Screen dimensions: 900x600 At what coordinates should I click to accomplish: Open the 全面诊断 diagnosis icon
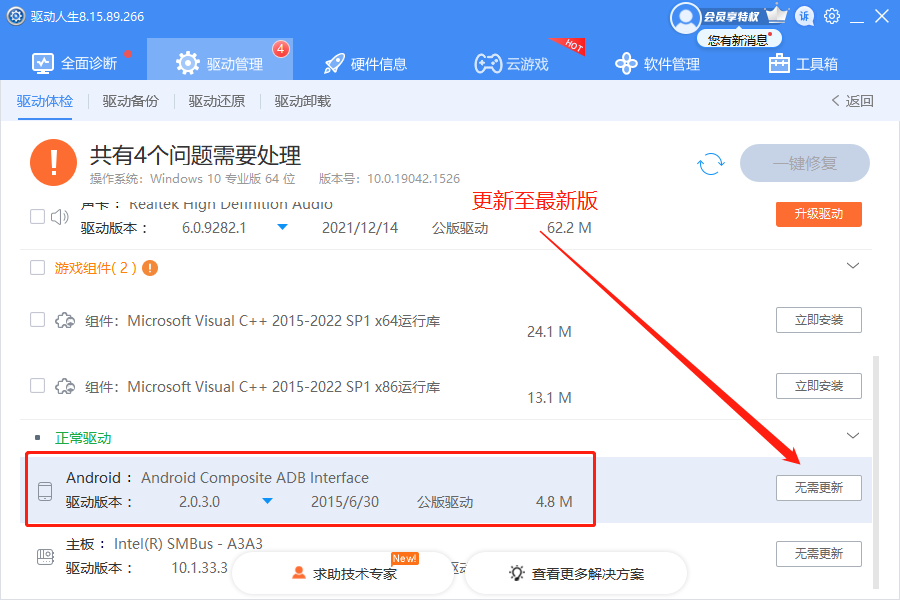[42, 61]
